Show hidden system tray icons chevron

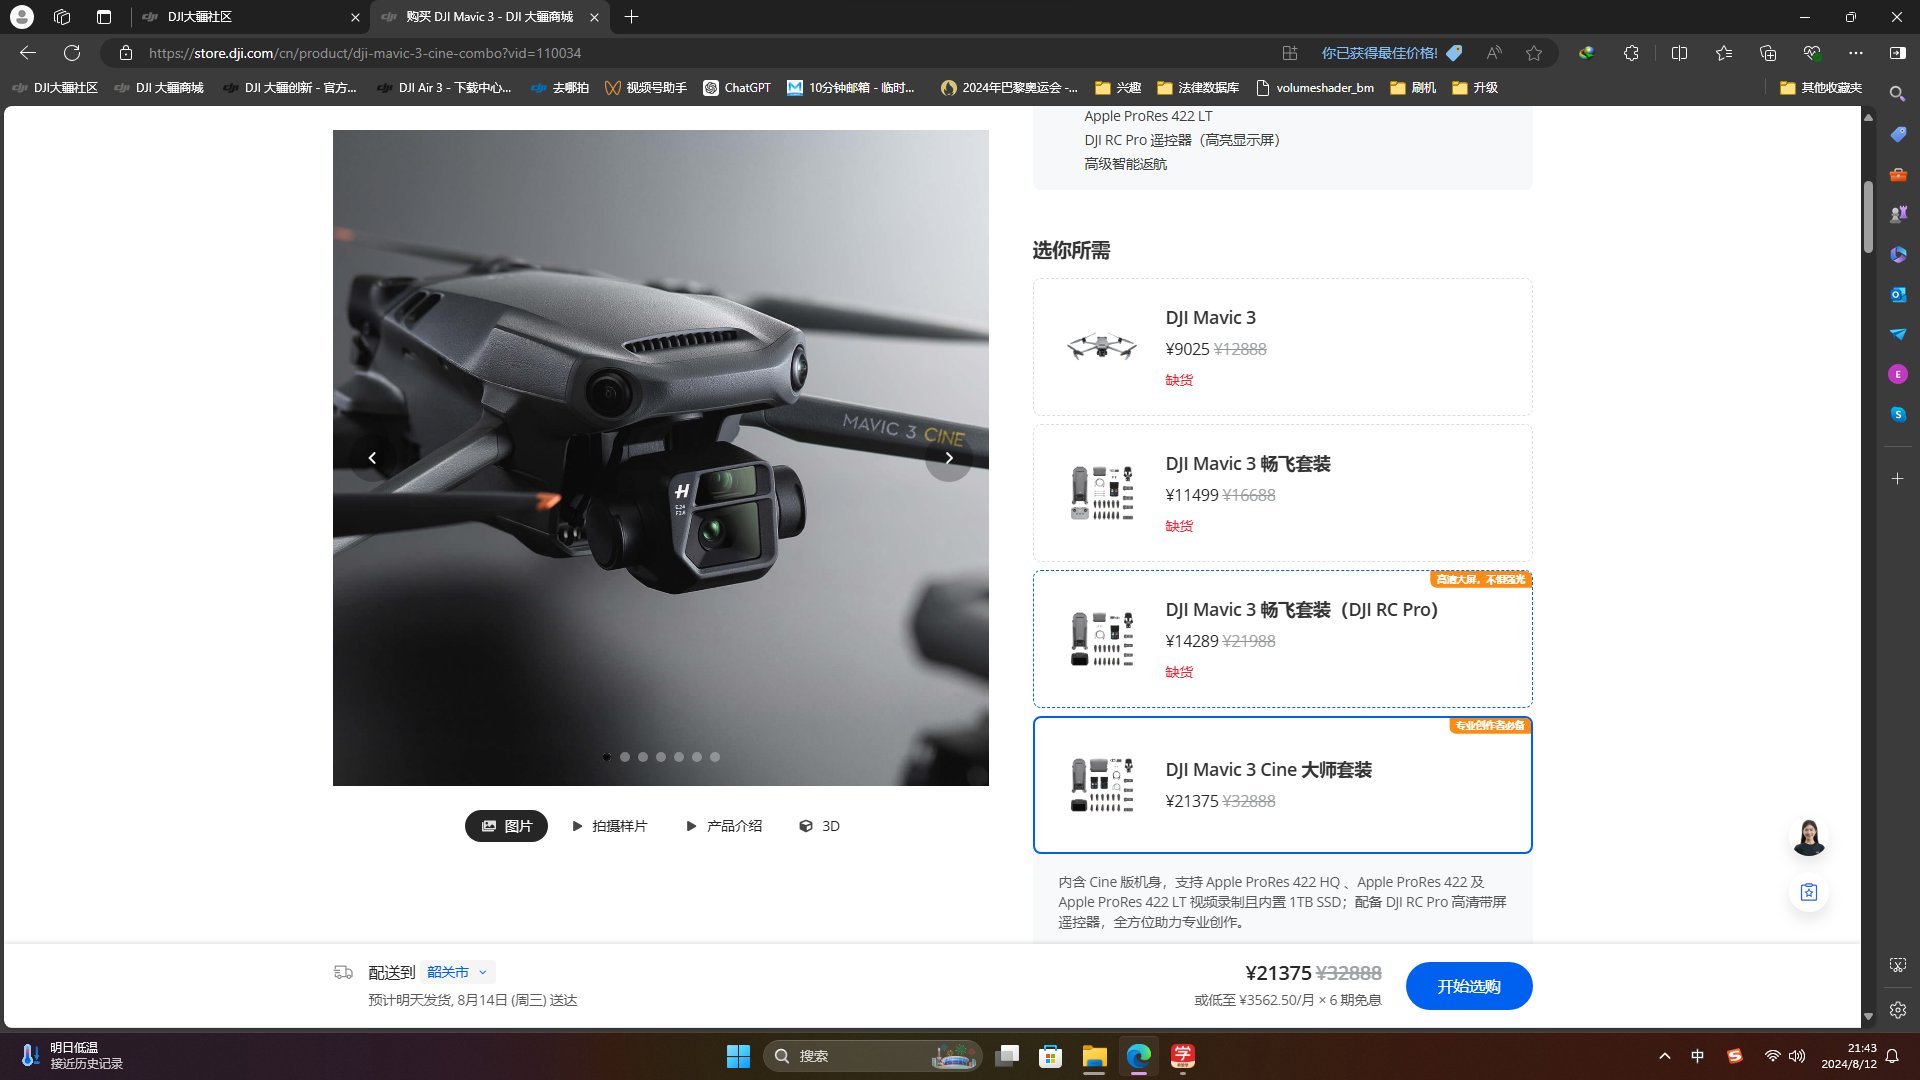click(x=1664, y=1056)
